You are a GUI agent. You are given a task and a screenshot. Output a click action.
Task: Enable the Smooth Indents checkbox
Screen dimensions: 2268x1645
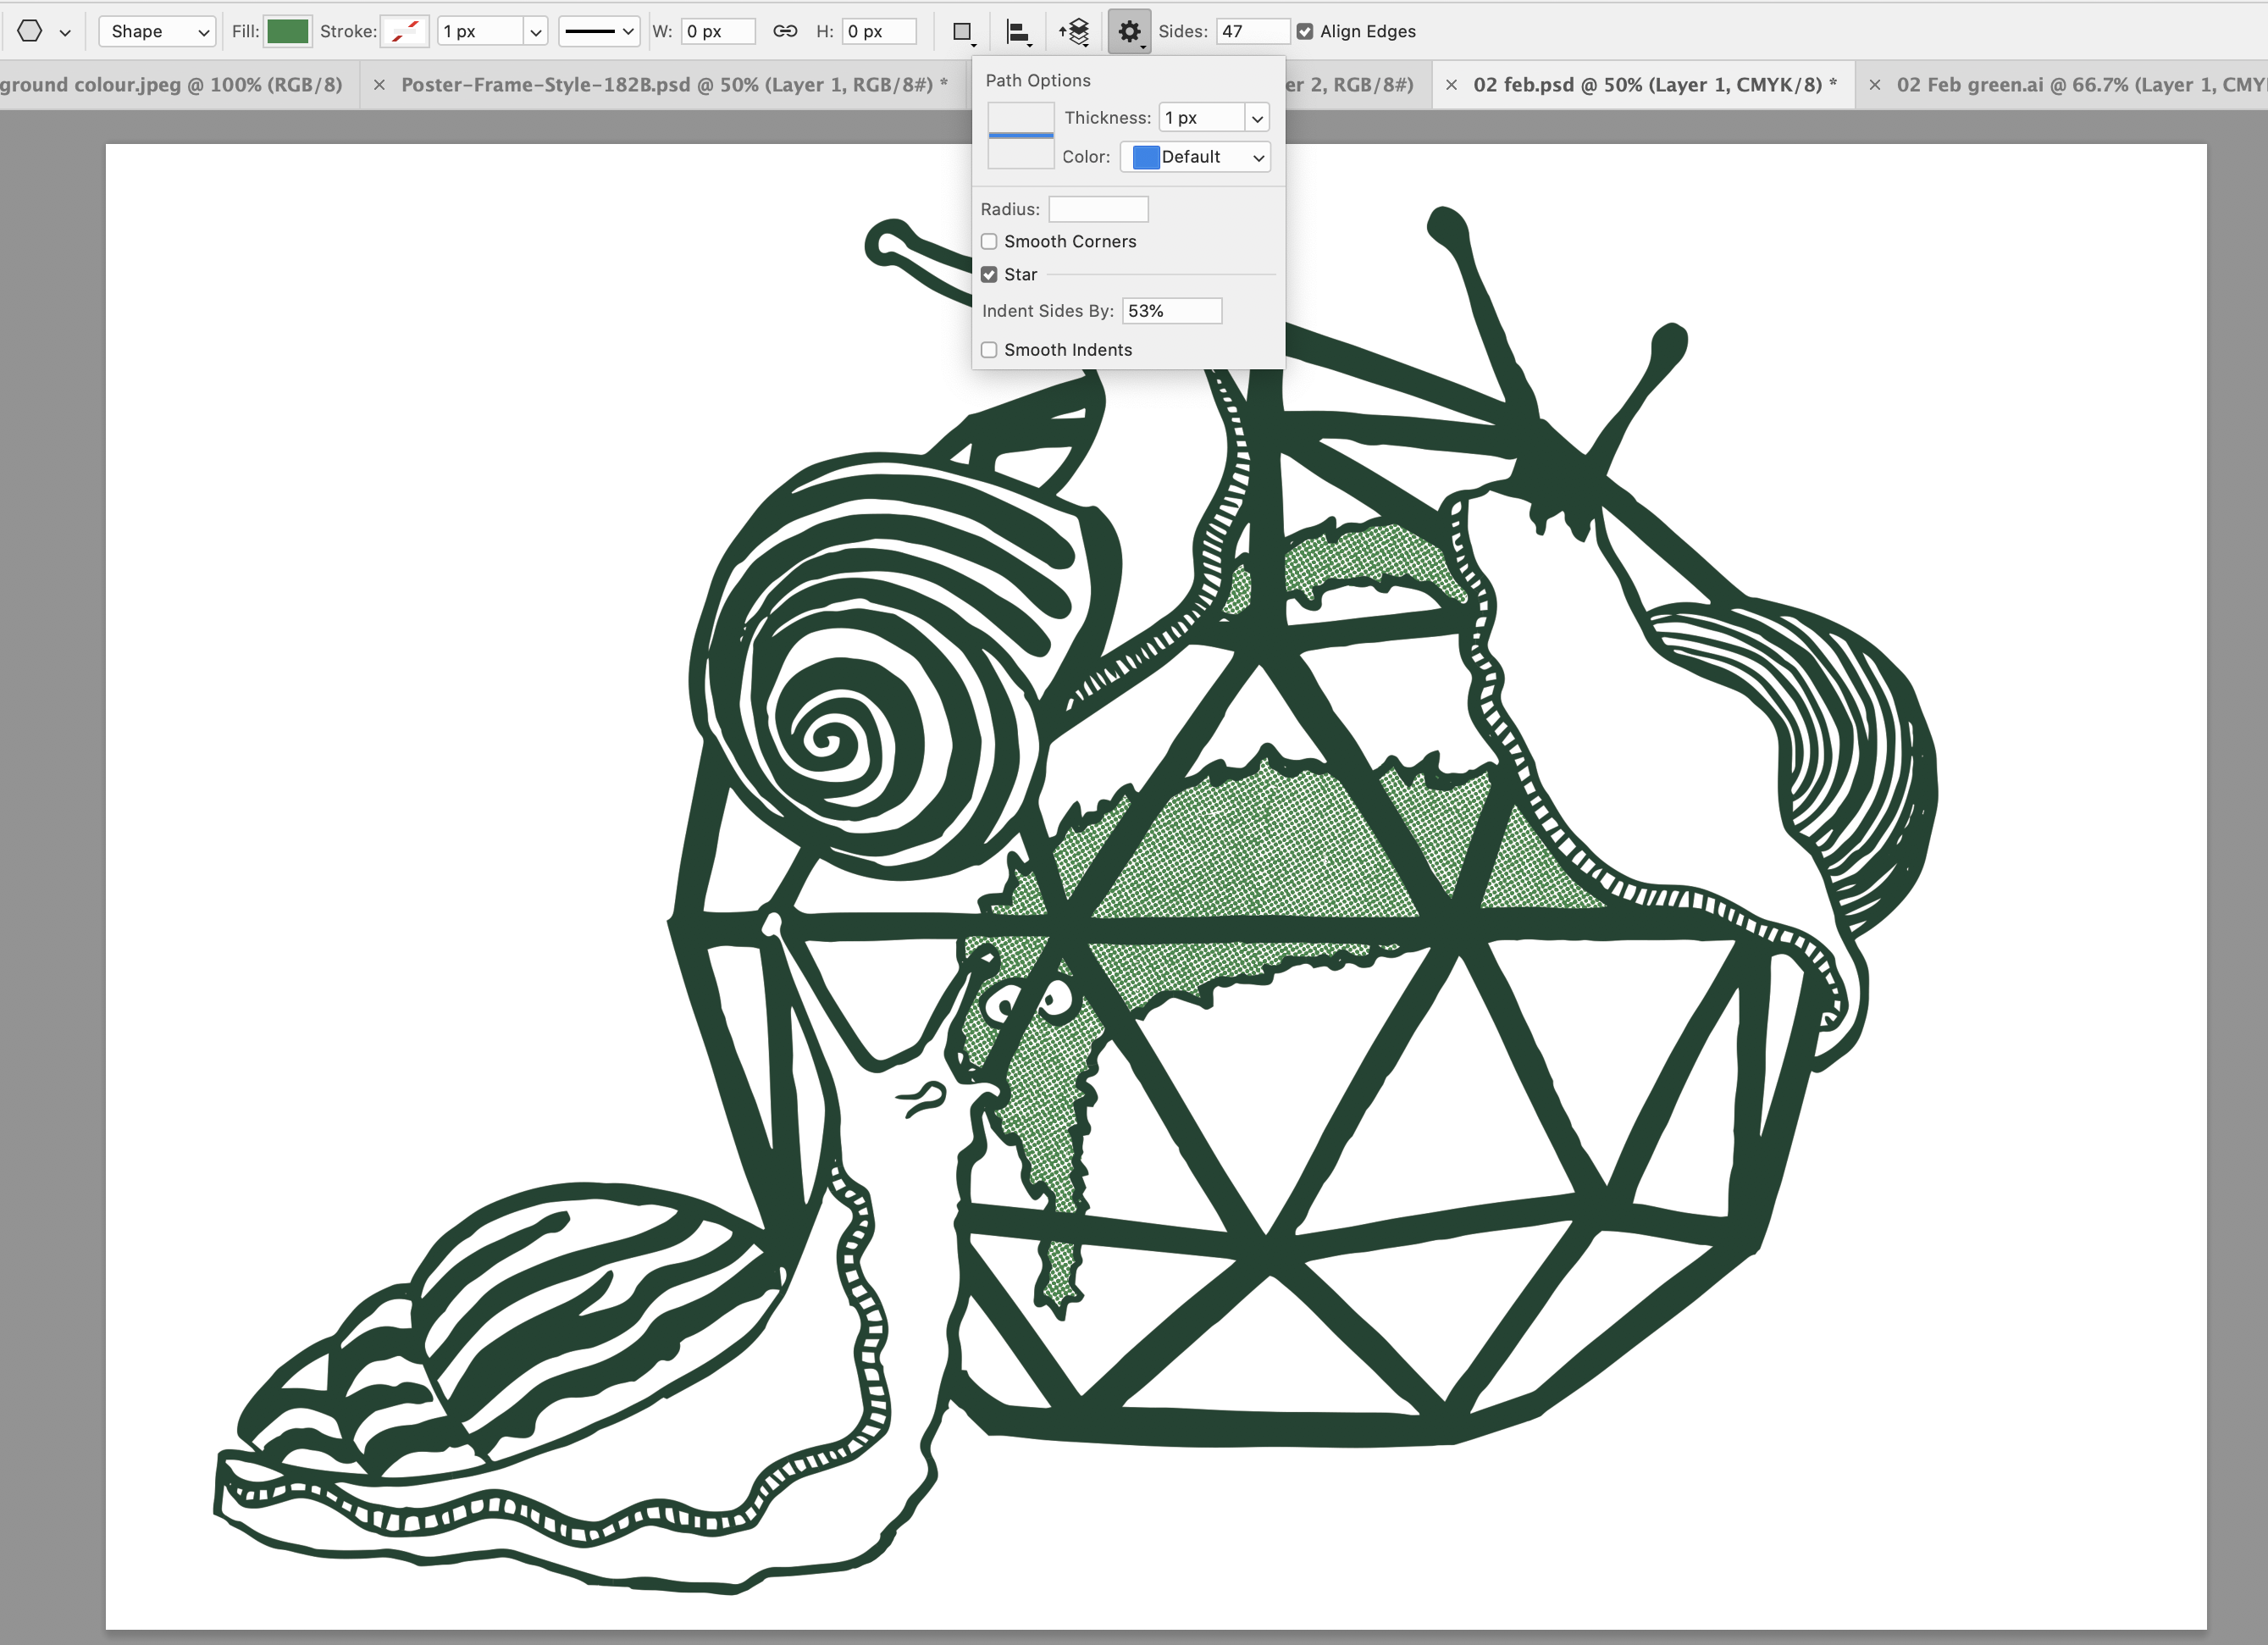[x=989, y=350]
